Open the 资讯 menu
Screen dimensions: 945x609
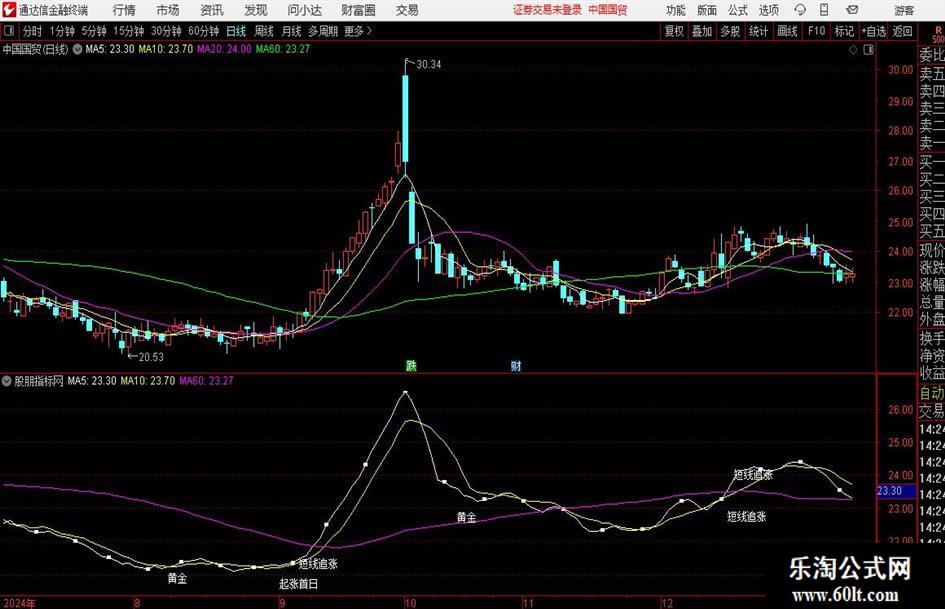[212, 10]
